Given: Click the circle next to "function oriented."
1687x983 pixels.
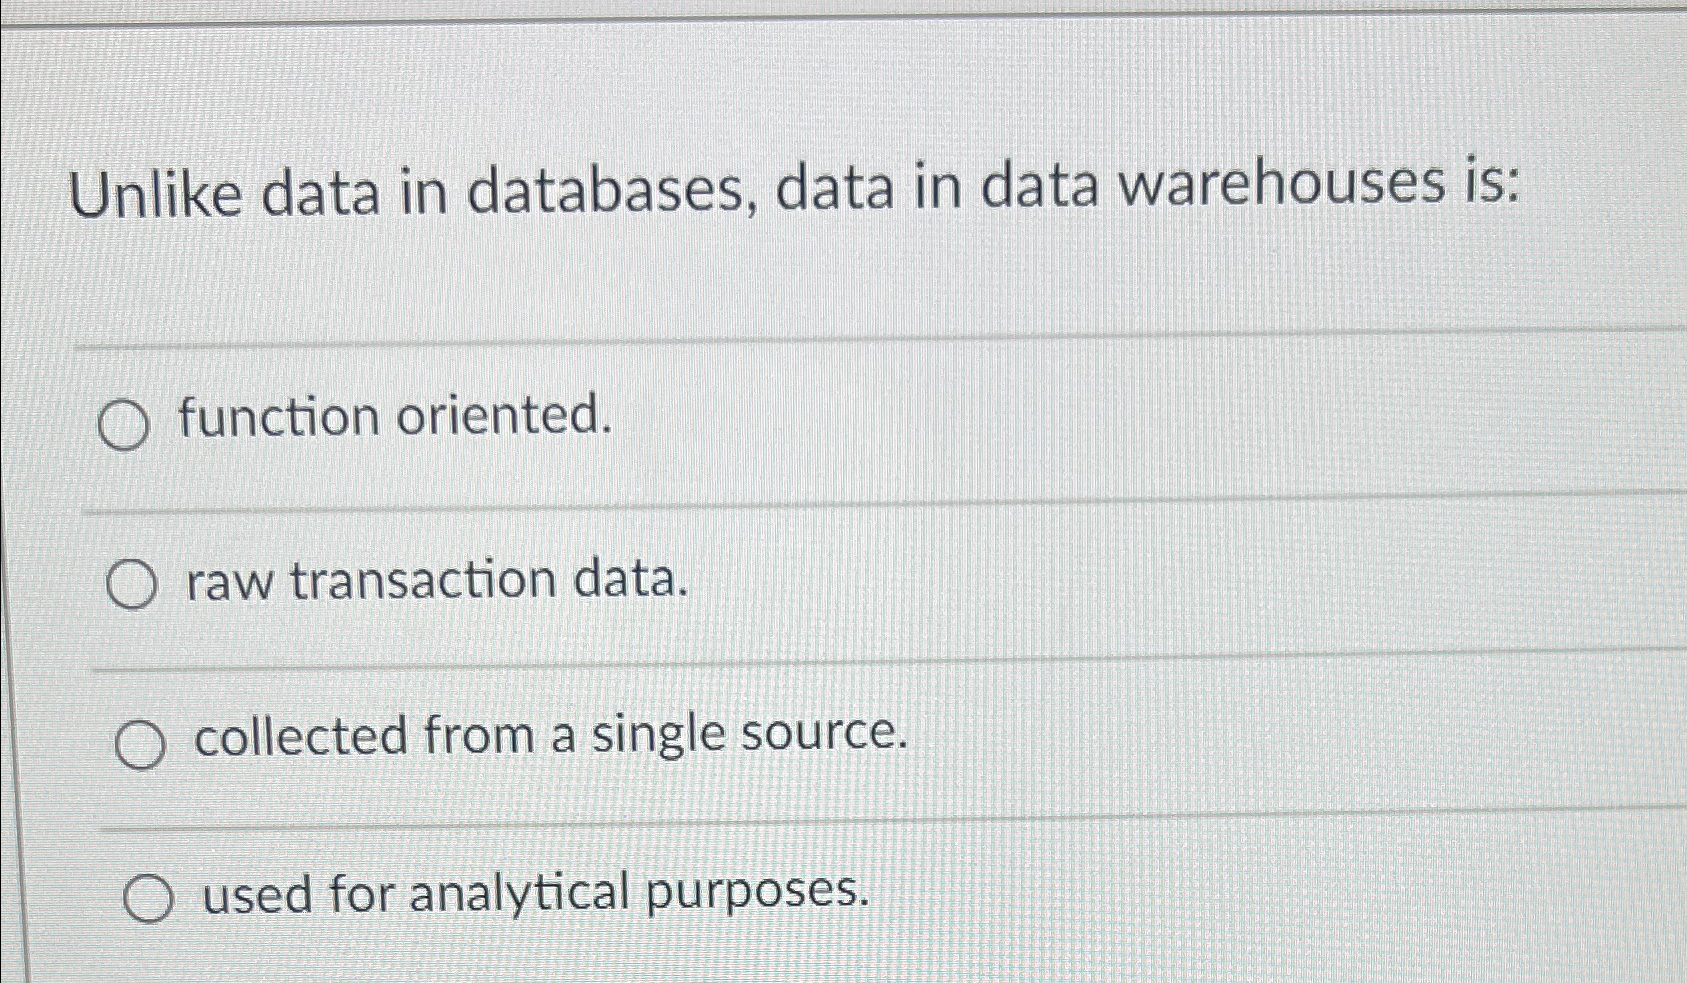Looking at the screenshot, I should coord(126,424).
